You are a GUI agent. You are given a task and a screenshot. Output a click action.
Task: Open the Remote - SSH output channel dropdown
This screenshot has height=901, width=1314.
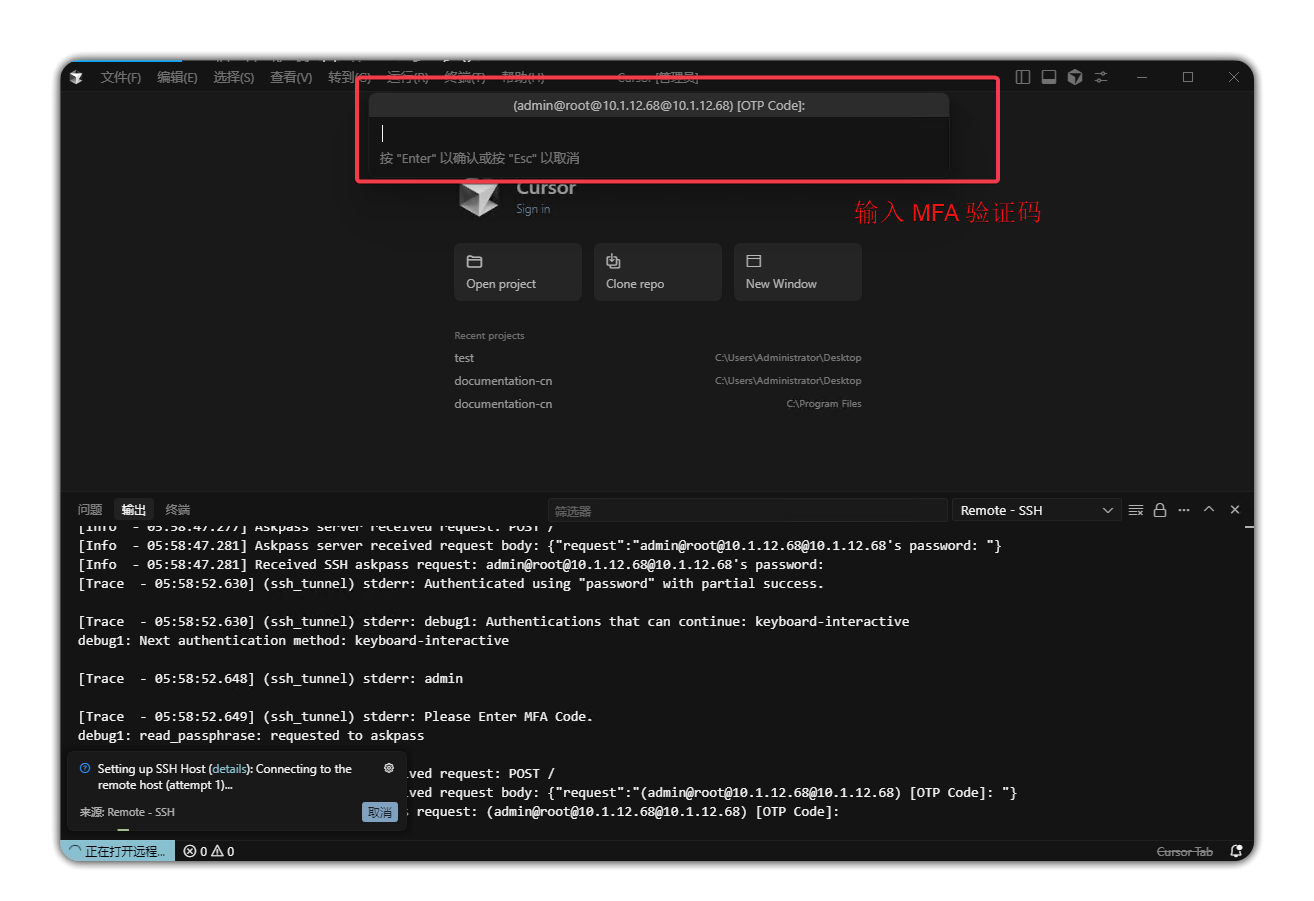pyautogui.click(x=1036, y=510)
